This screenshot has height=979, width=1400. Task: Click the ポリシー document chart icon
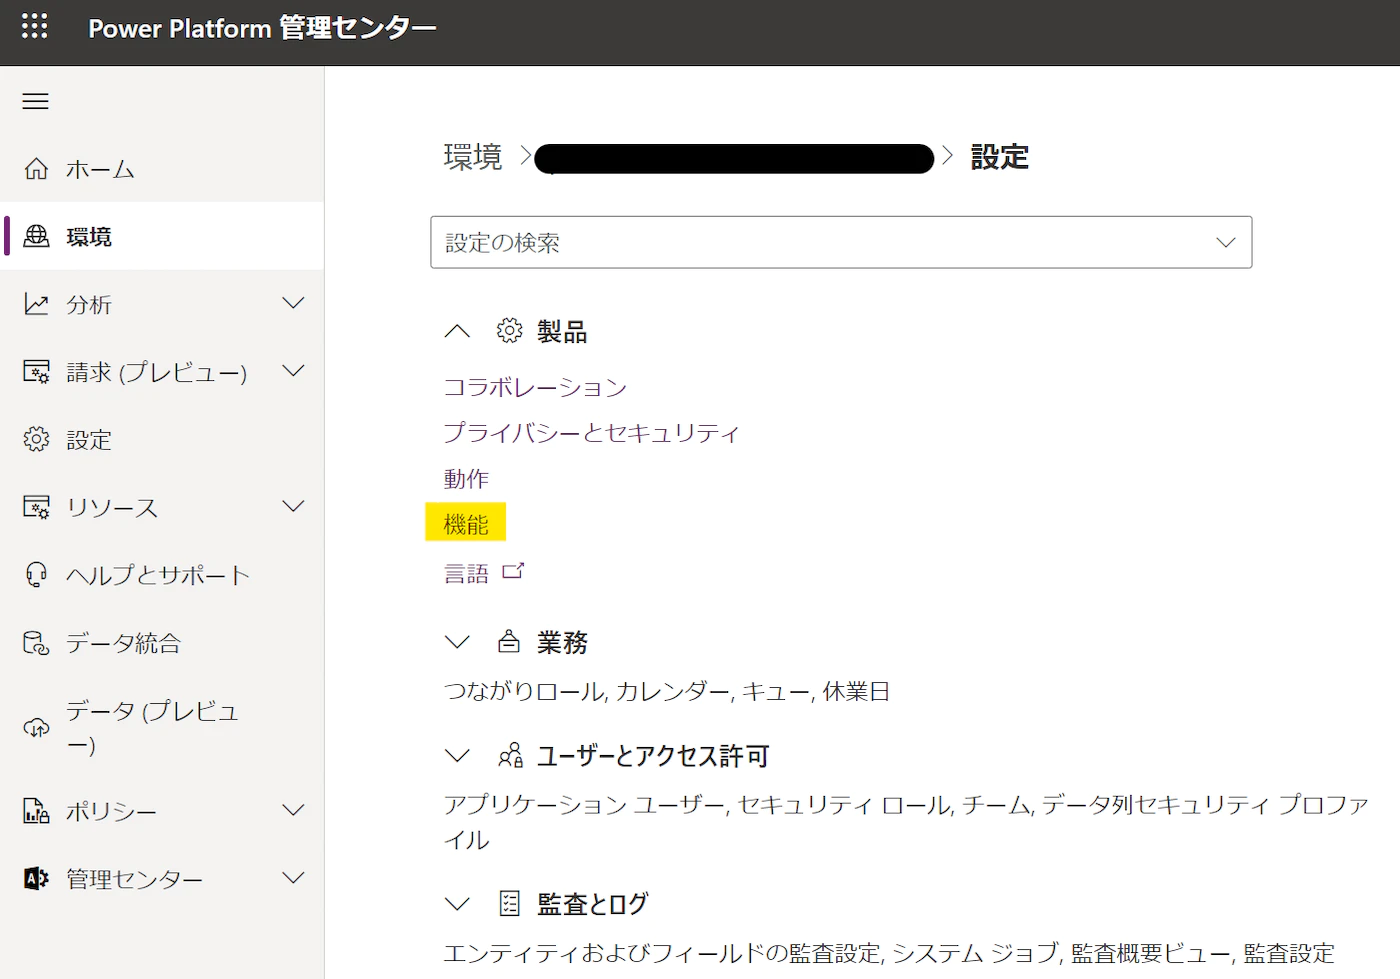pyautogui.click(x=36, y=811)
